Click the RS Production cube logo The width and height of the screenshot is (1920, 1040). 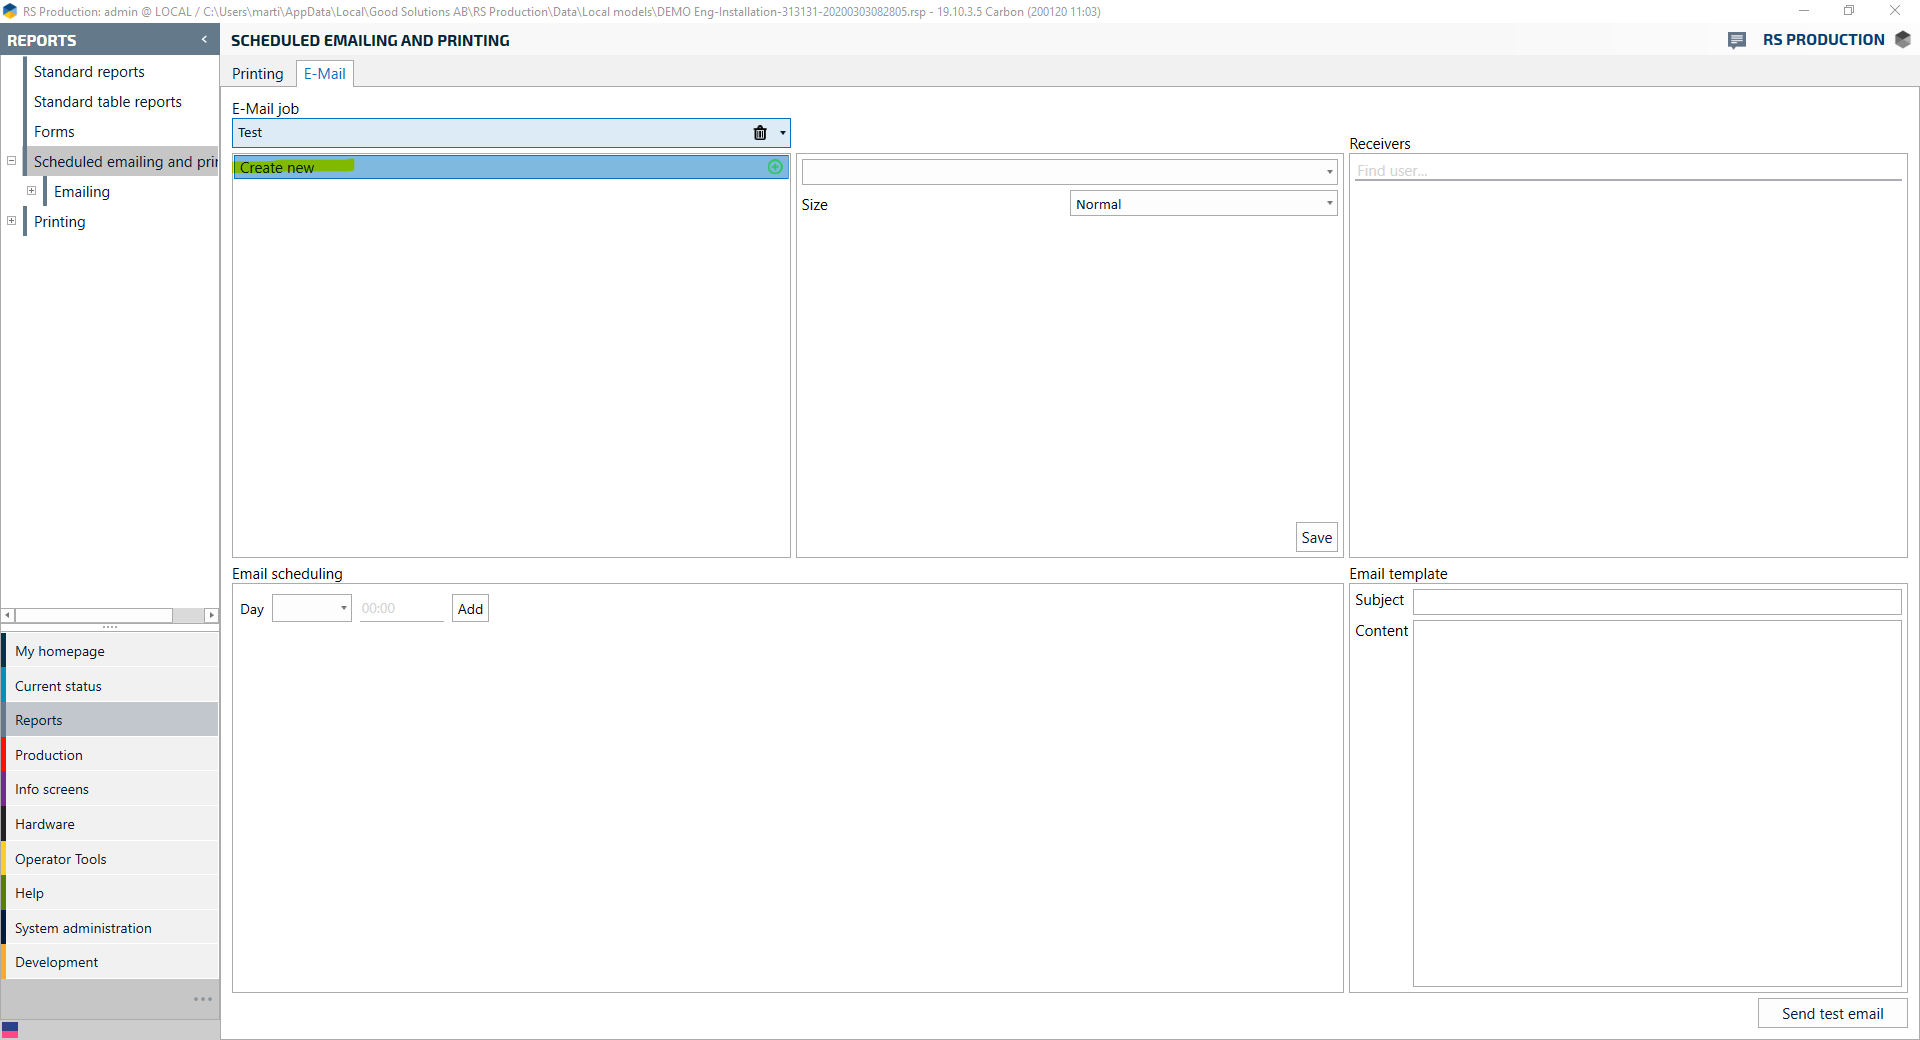[x=1903, y=40]
